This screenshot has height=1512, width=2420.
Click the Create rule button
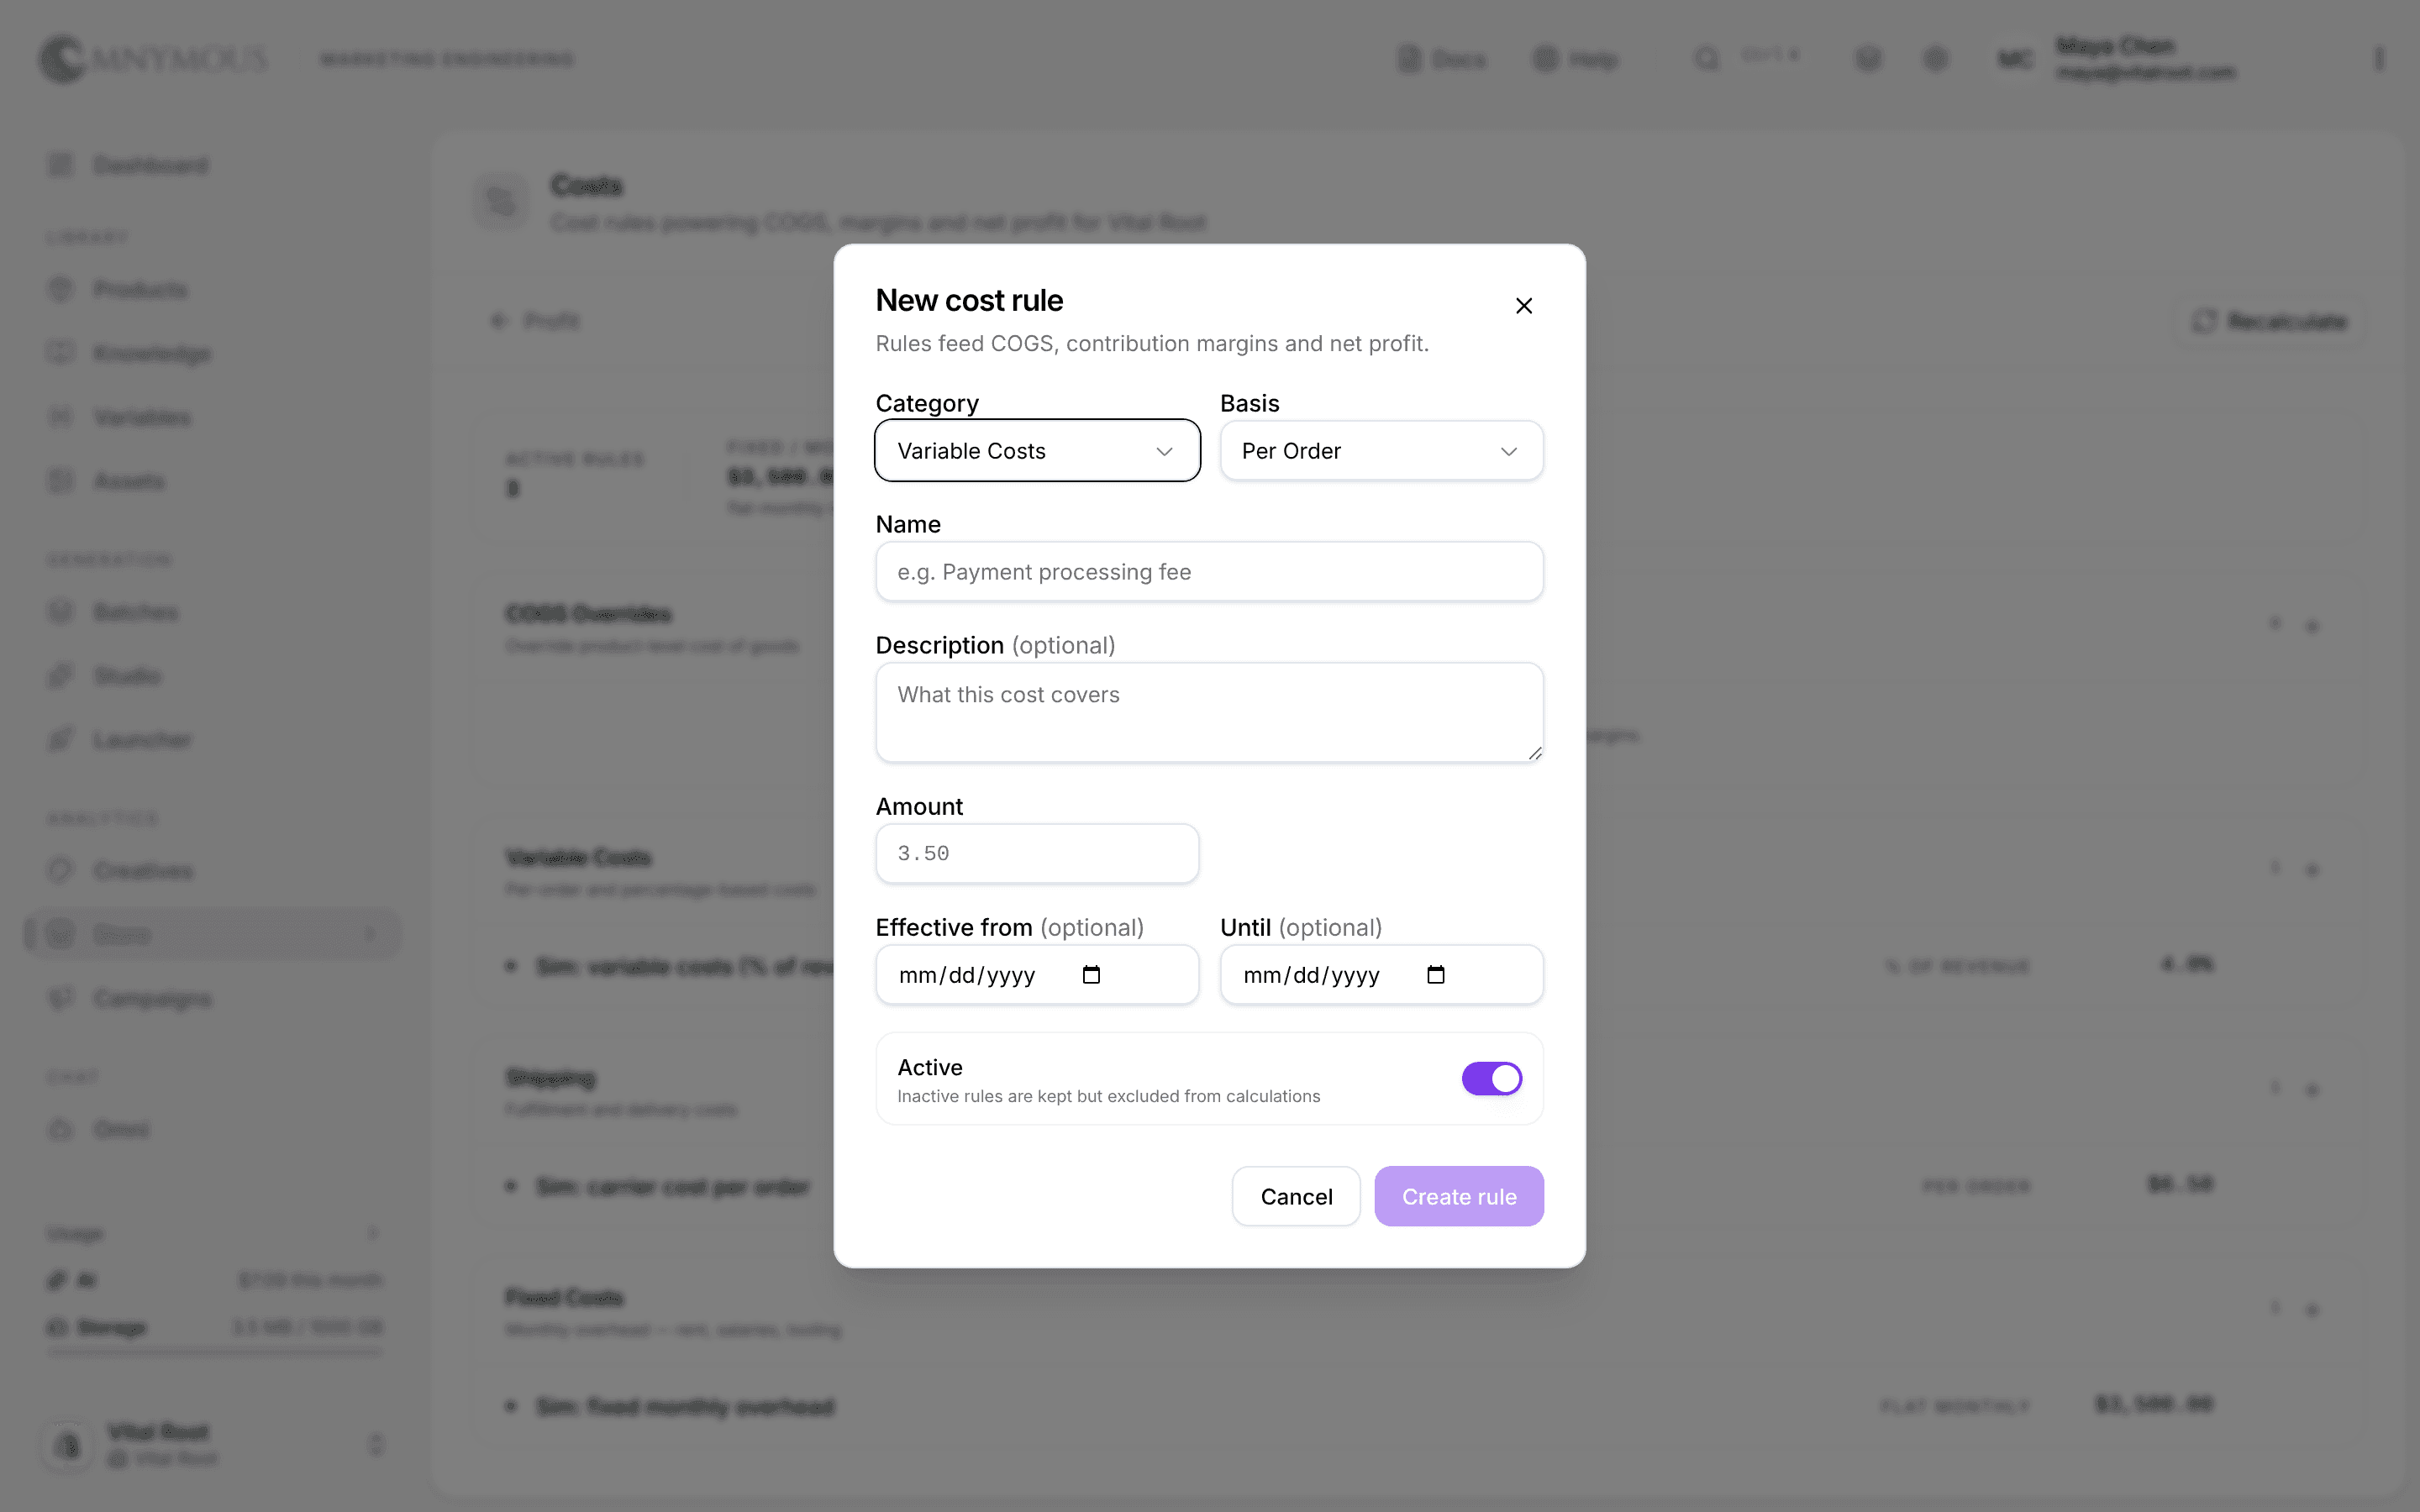tap(1459, 1197)
